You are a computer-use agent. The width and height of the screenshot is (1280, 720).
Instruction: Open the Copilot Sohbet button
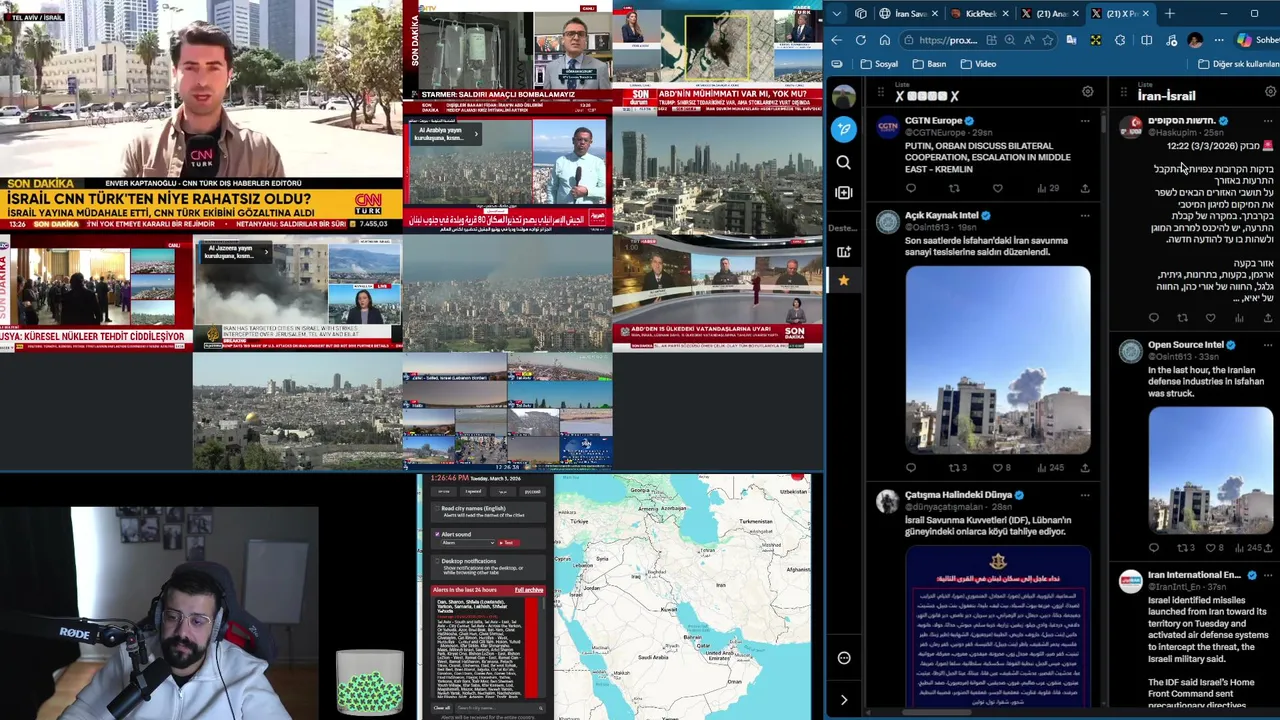(1257, 40)
